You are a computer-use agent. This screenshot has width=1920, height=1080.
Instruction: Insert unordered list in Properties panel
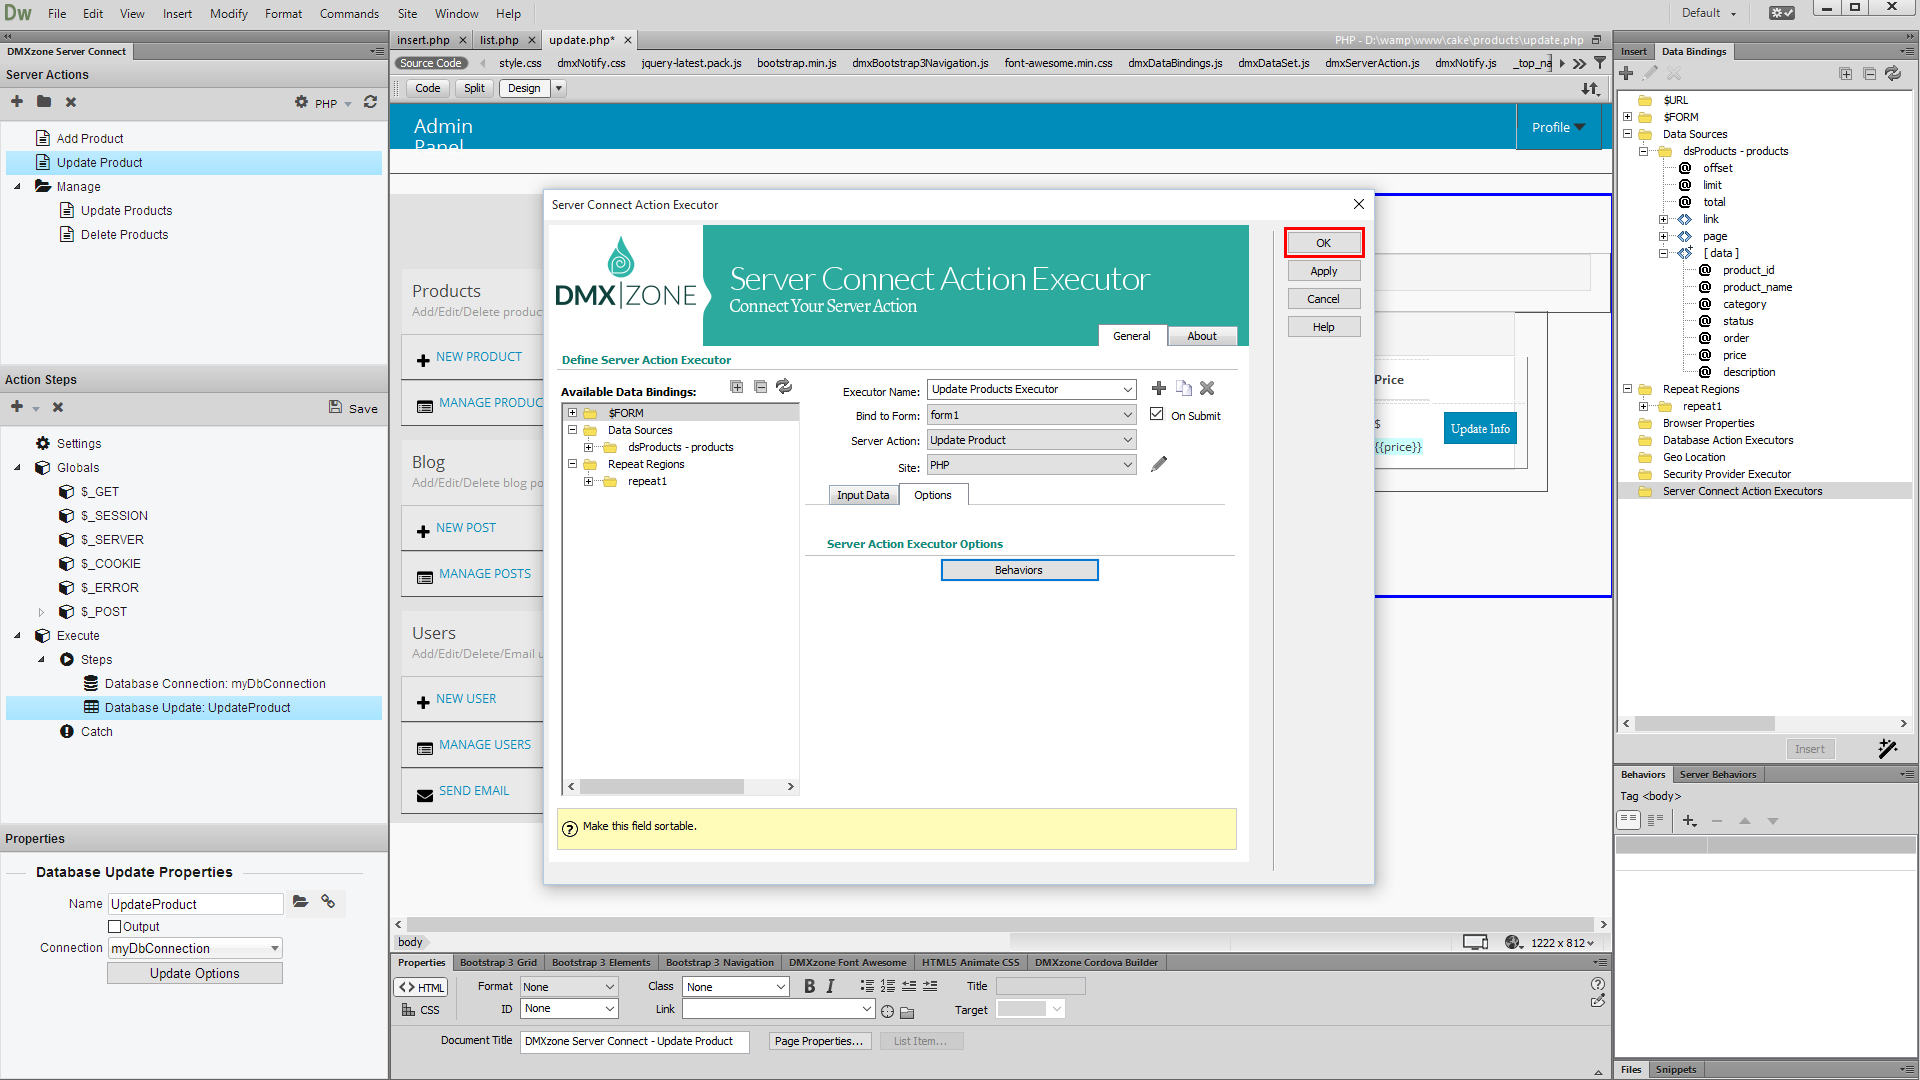[867, 986]
